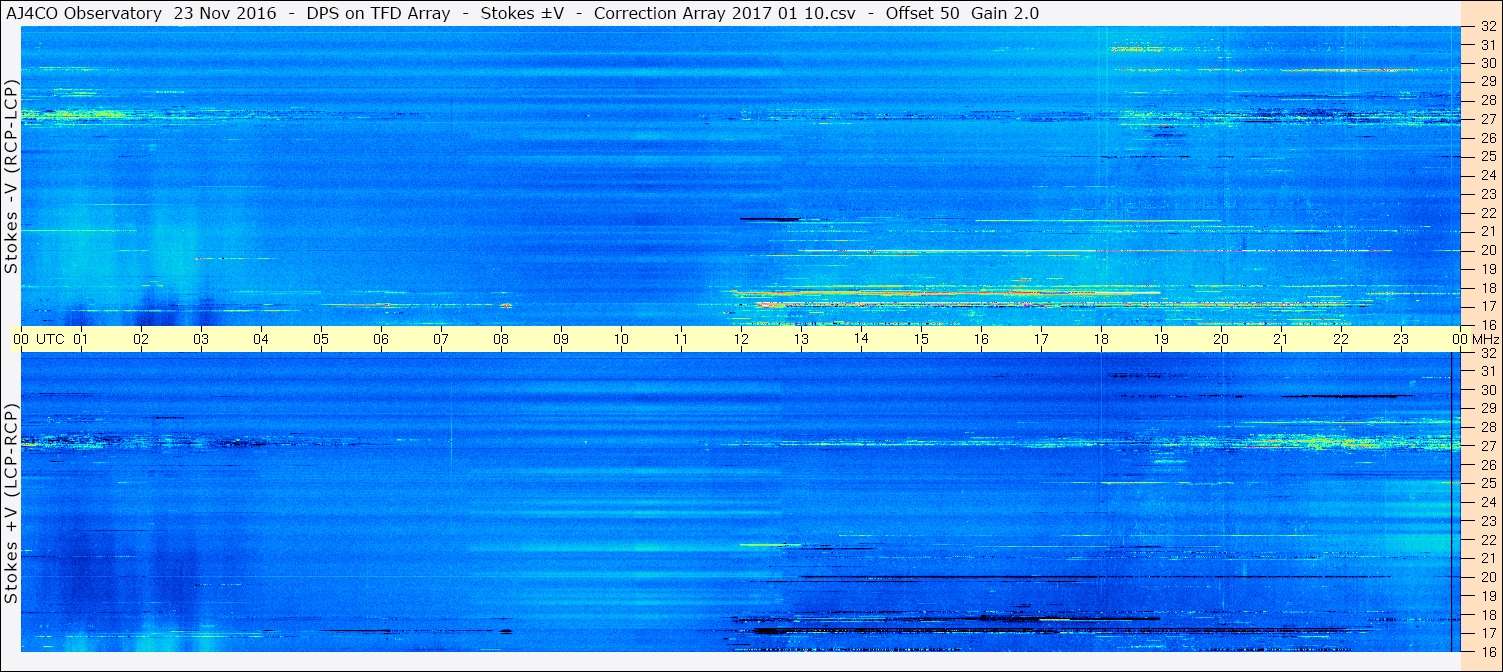Click the 24 MHz tick of the Stokes -V panel
The image size is (1503, 672).
(1488, 175)
